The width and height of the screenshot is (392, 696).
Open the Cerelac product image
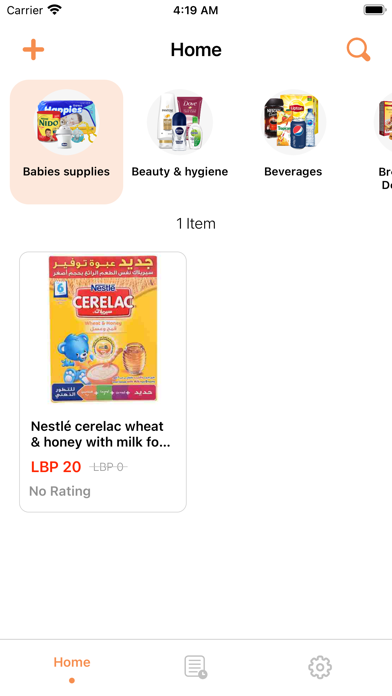click(103, 329)
